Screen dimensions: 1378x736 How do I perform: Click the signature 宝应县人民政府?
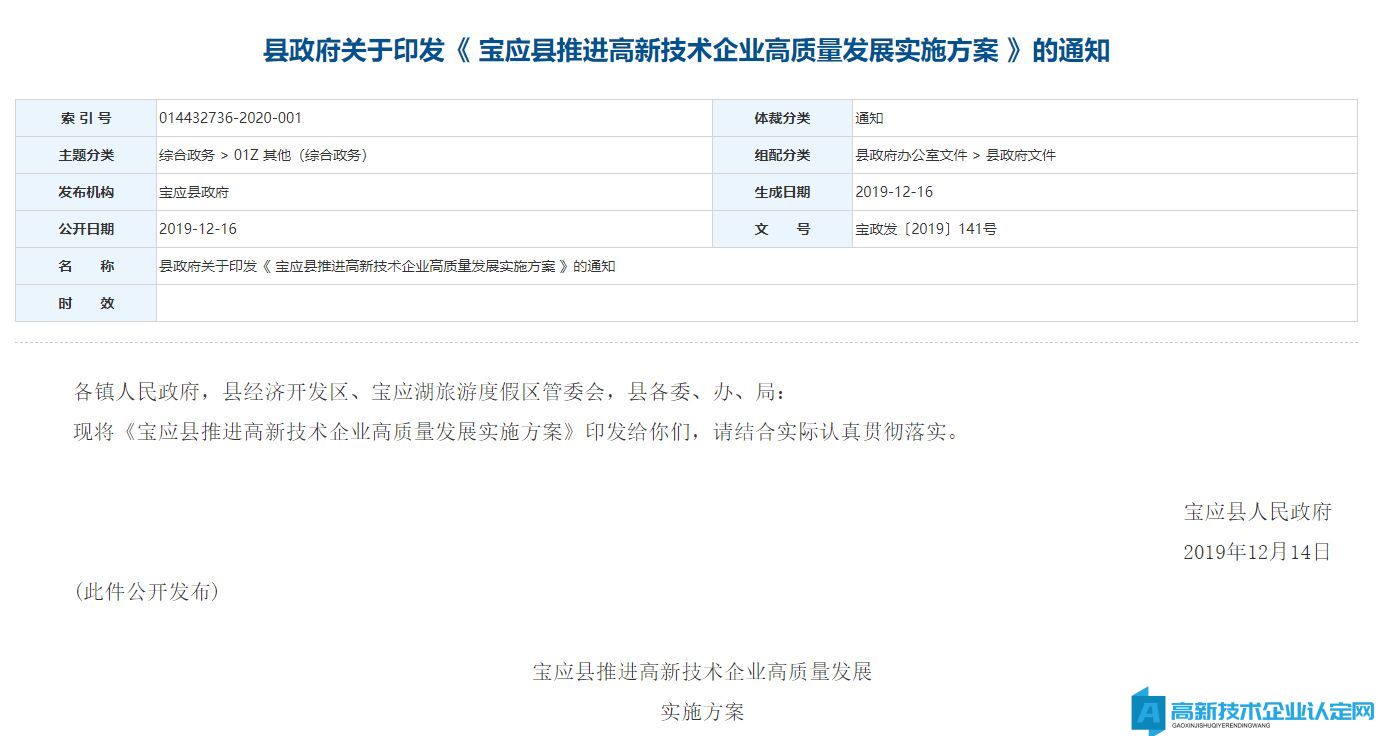1258,512
